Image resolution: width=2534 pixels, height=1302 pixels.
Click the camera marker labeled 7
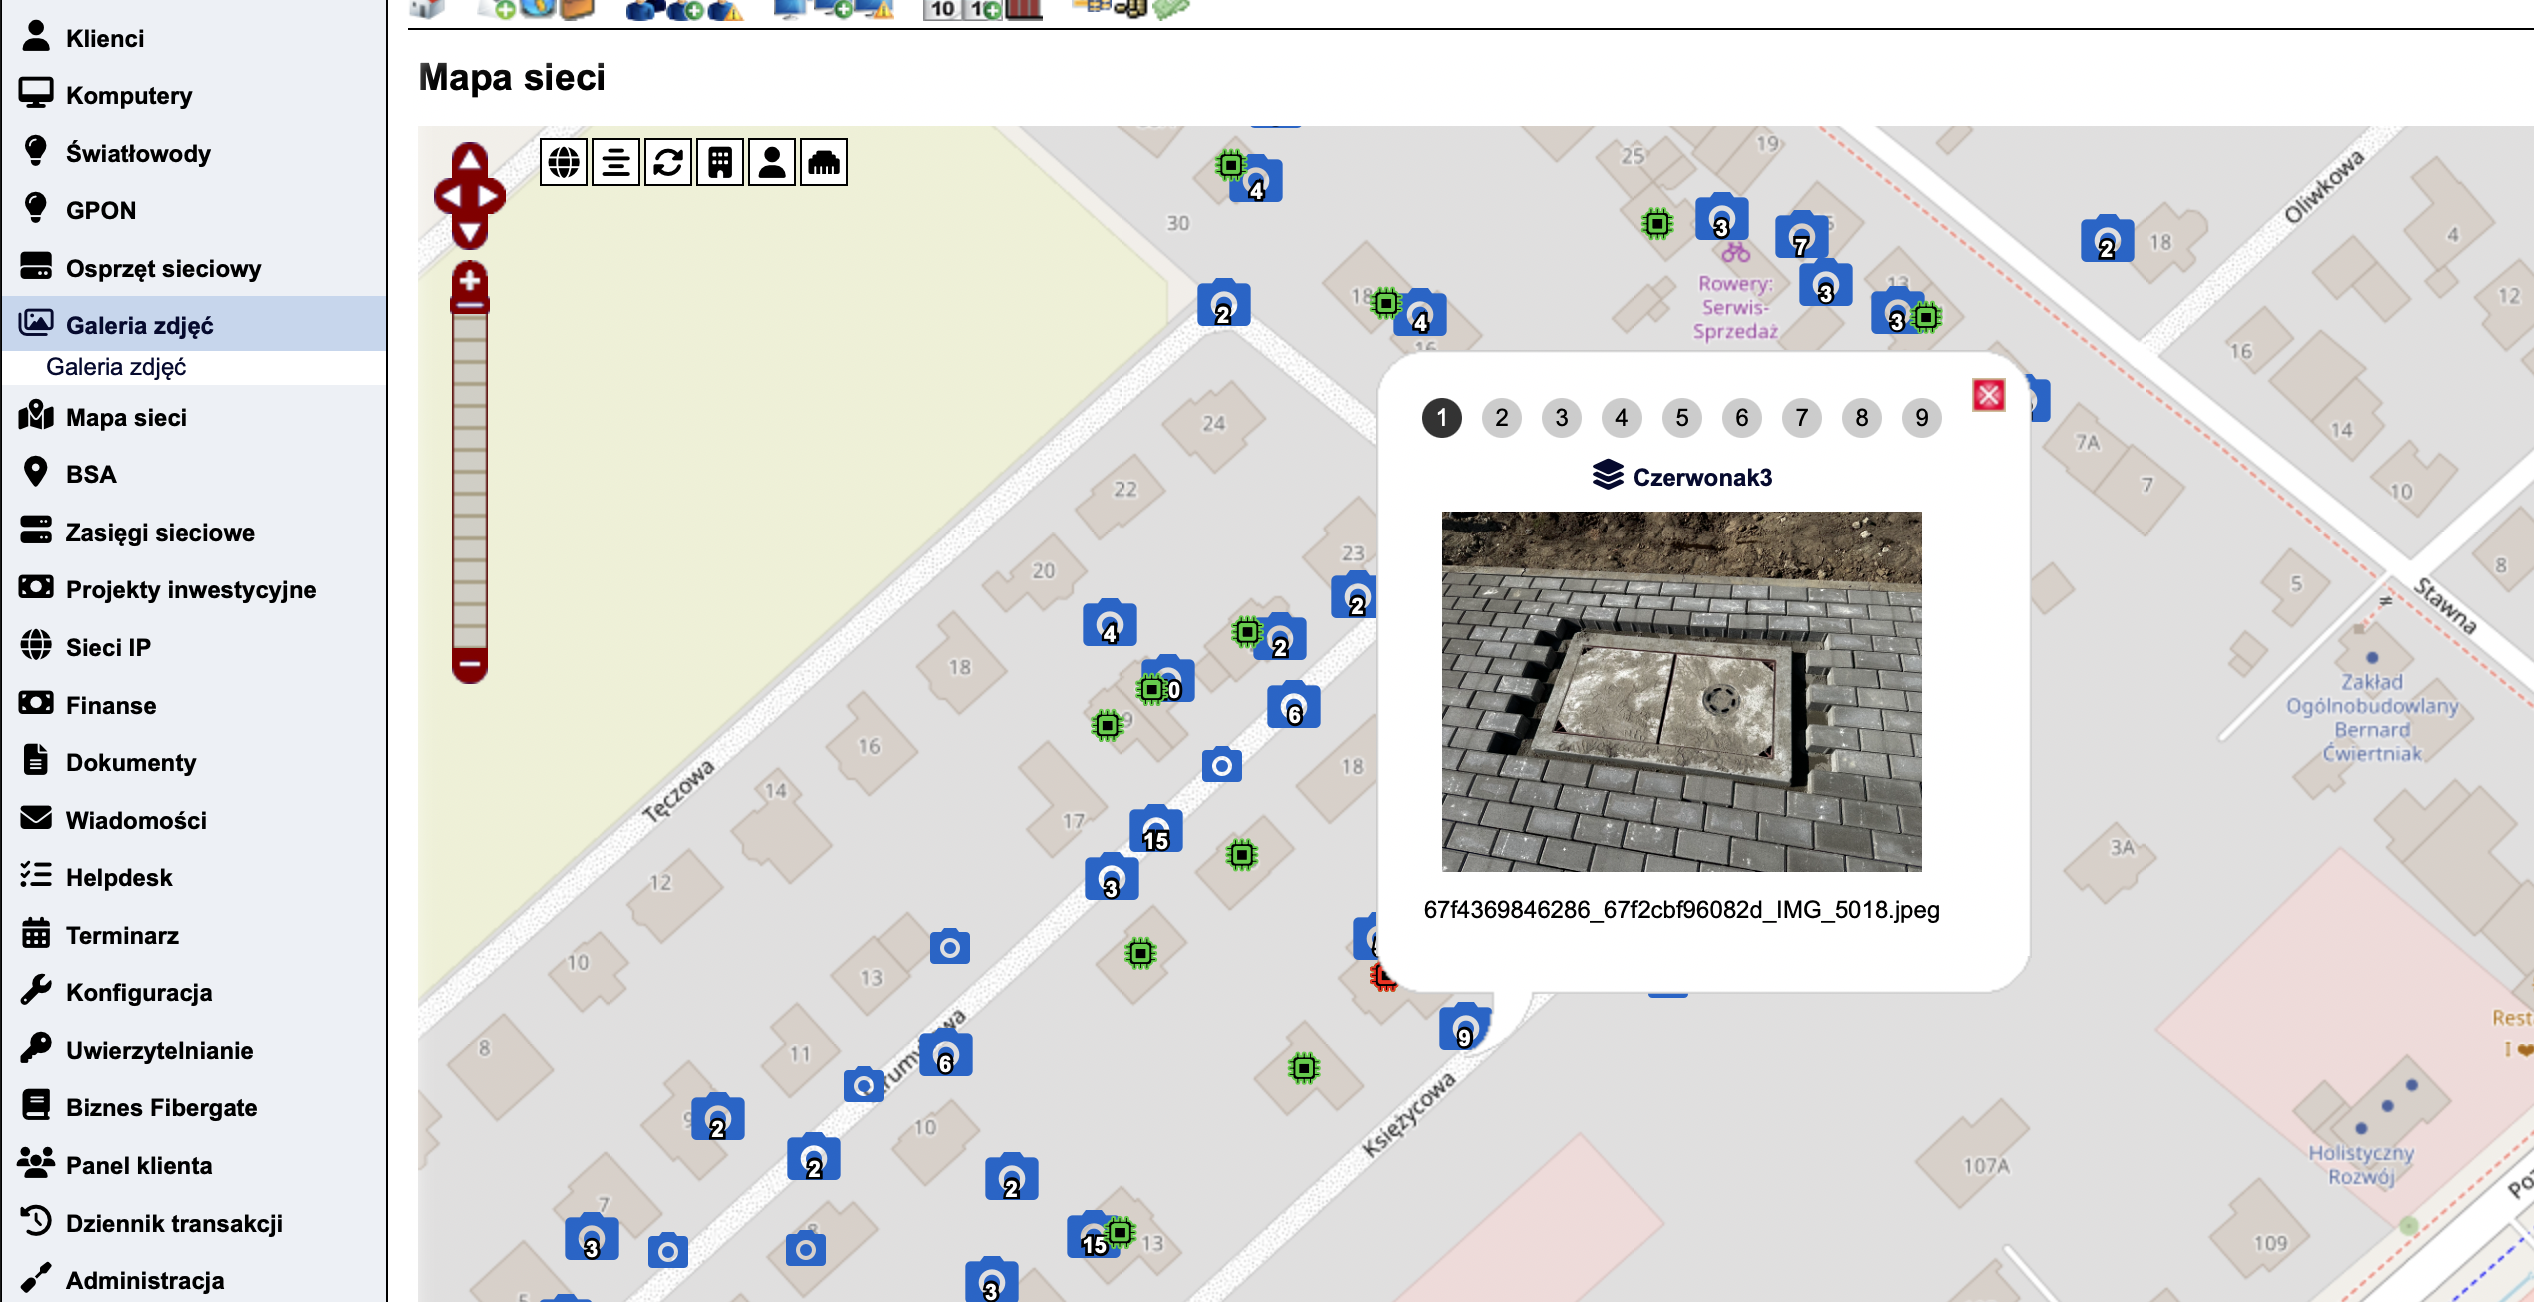click(1801, 236)
